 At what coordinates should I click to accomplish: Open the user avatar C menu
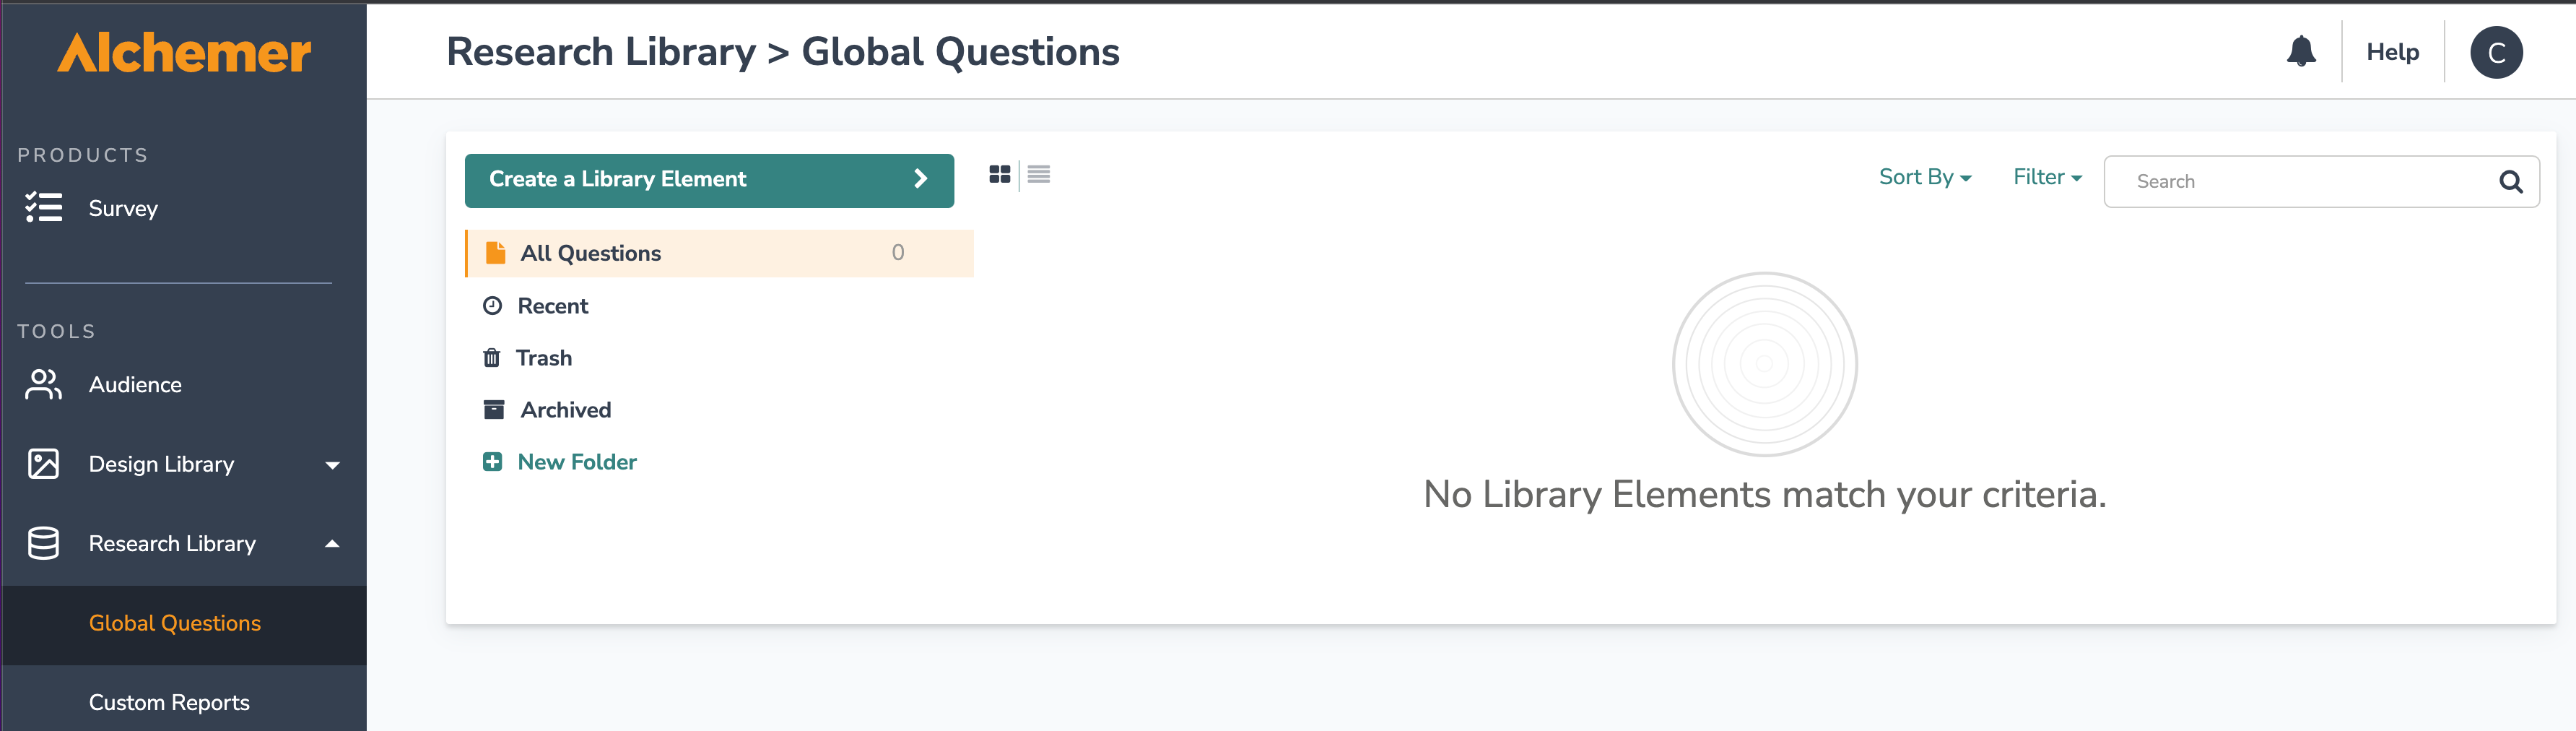2496,52
